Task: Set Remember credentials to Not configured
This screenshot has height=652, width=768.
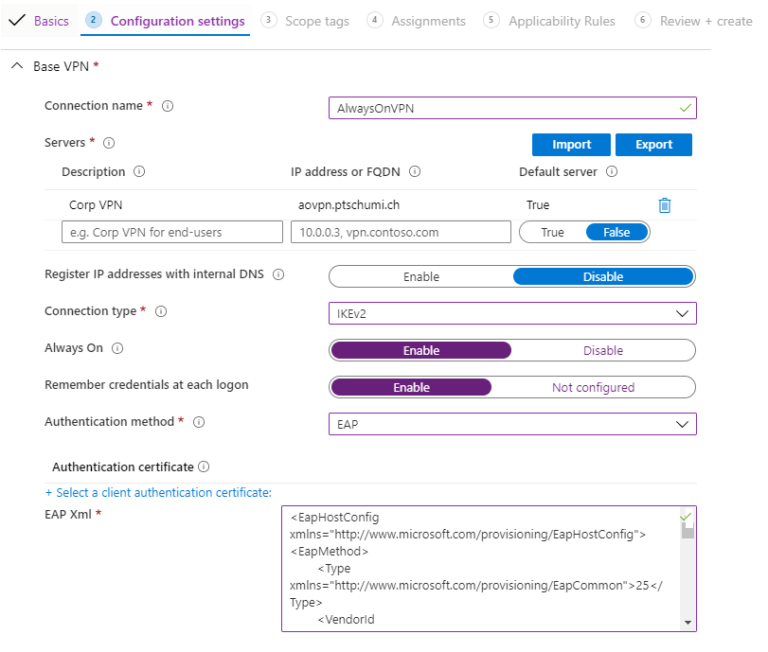Action: click(x=592, y=387)
